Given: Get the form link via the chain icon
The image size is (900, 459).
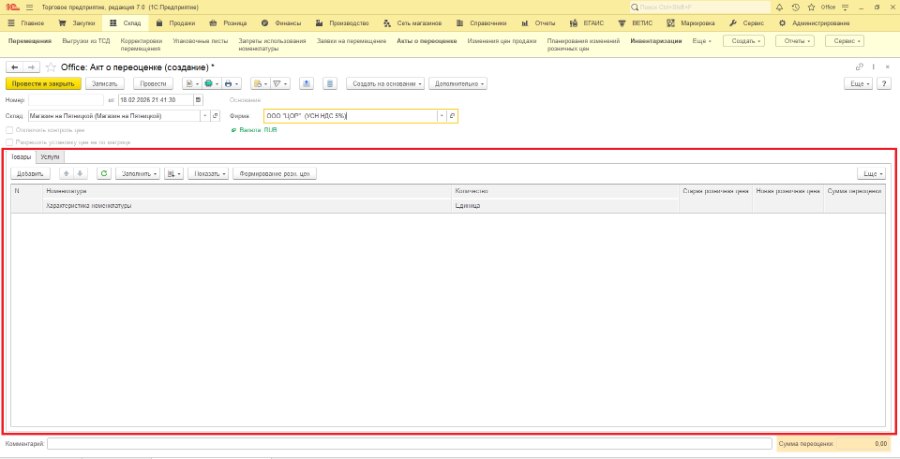Looking at the screenshot, I should point(859,67).
